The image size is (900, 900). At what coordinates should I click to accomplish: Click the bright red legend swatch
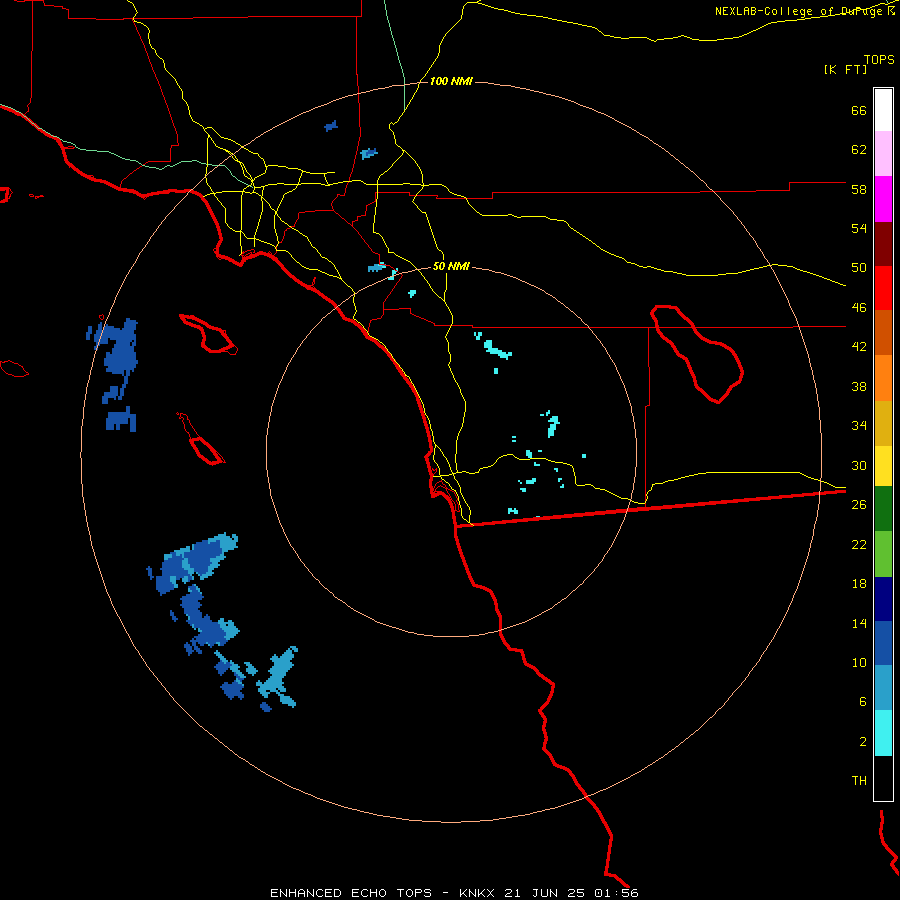pos(883,288)
